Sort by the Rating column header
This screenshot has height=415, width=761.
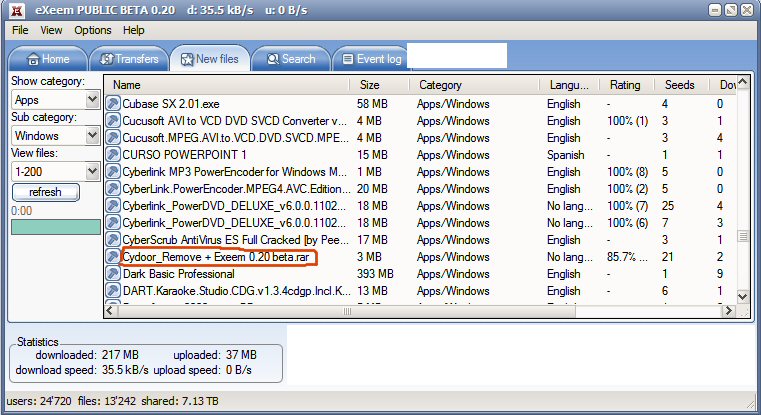click(x=627, y=85)
